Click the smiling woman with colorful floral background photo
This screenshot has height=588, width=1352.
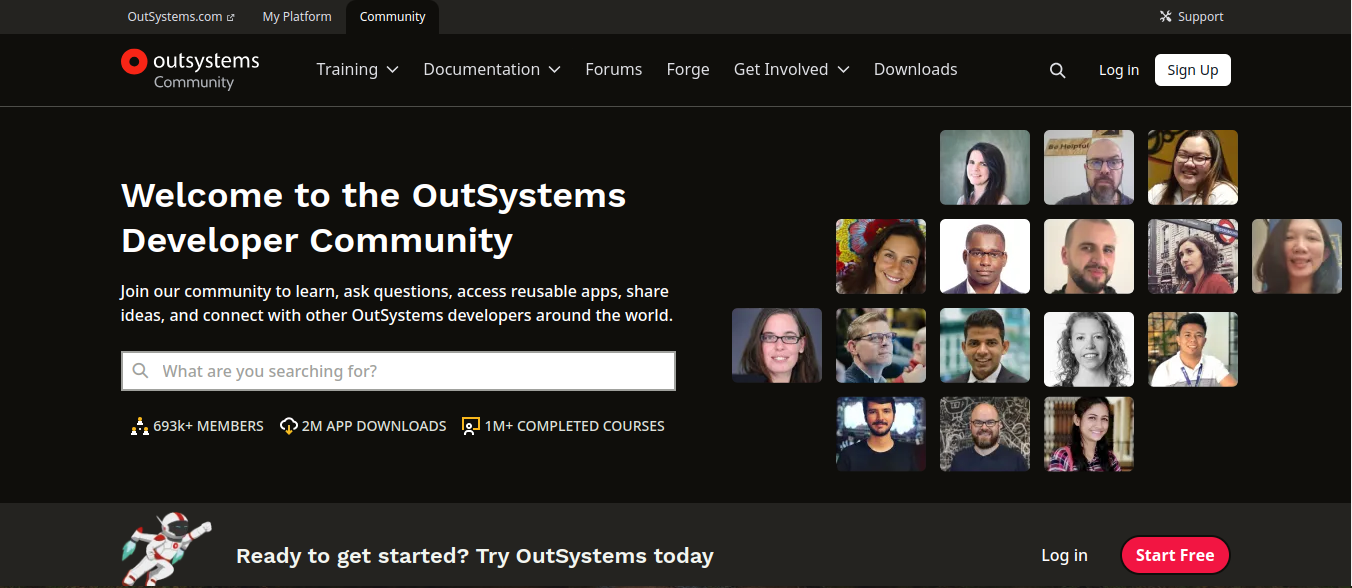tap(881, 256)
